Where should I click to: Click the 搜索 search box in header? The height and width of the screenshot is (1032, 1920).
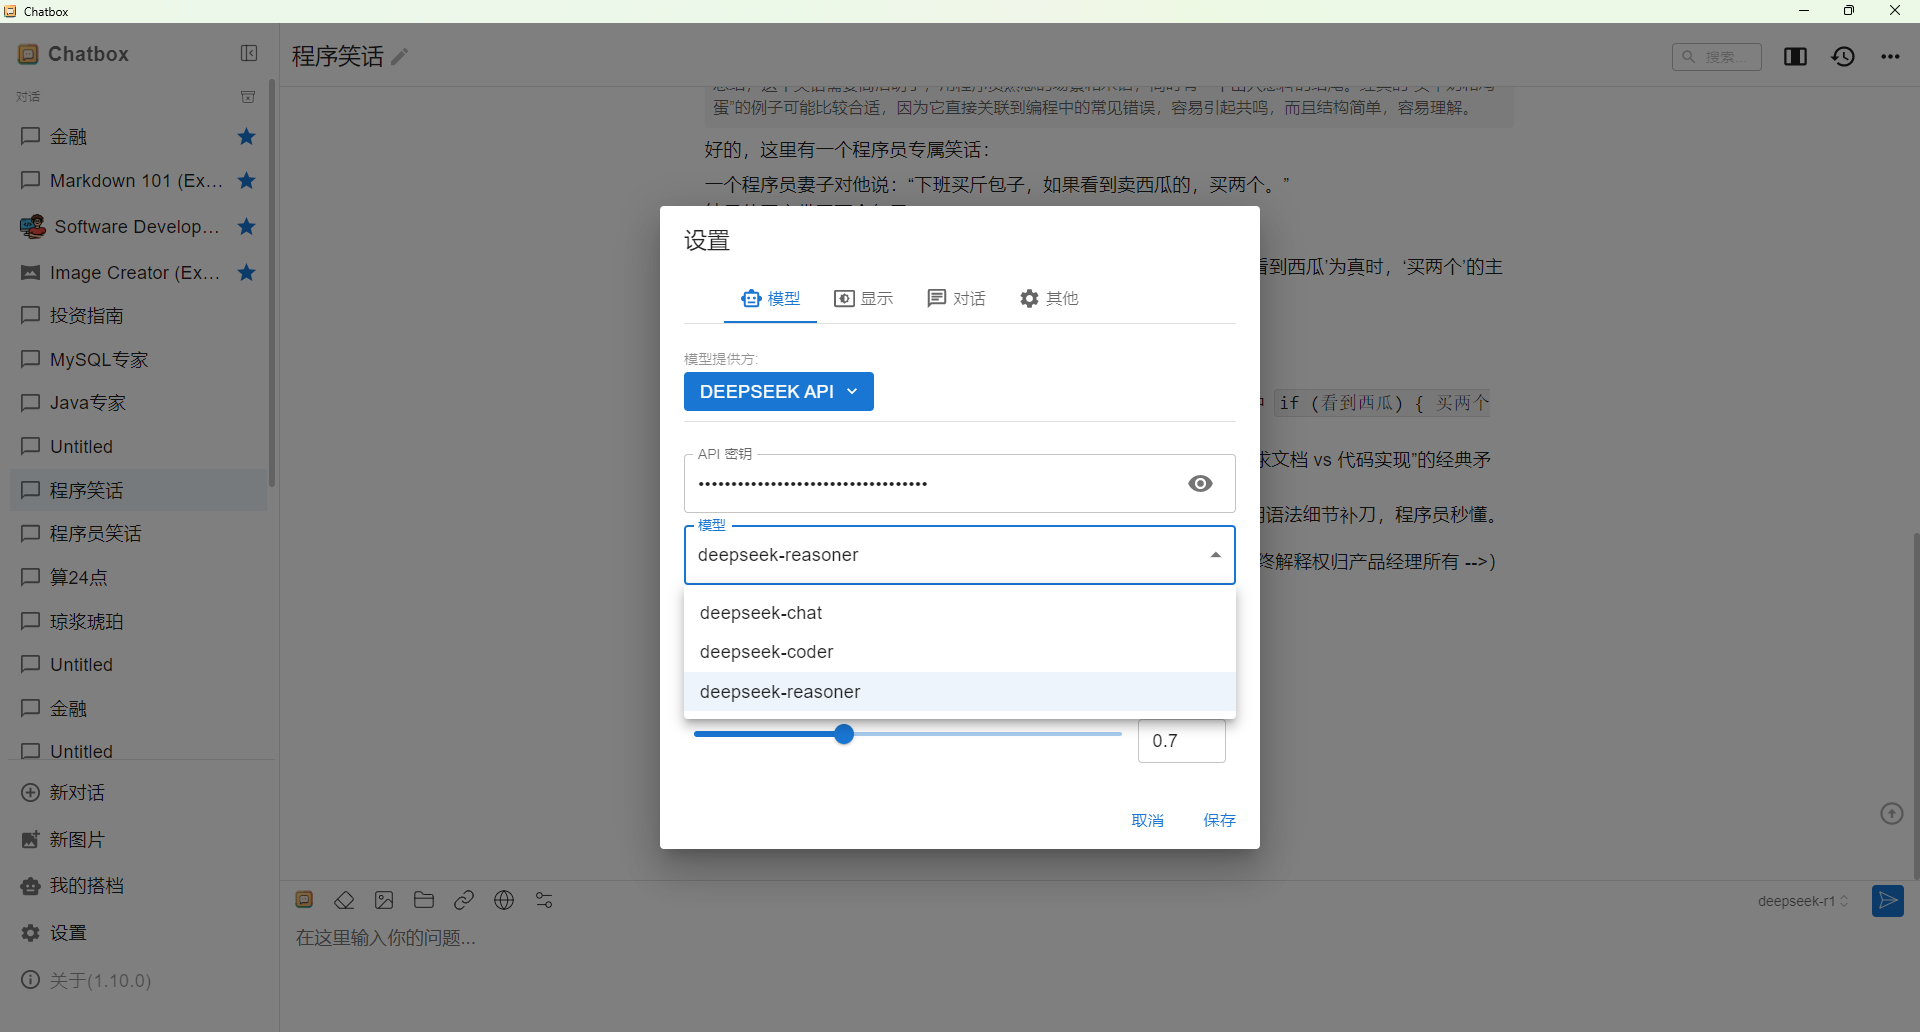(1717, 57)
